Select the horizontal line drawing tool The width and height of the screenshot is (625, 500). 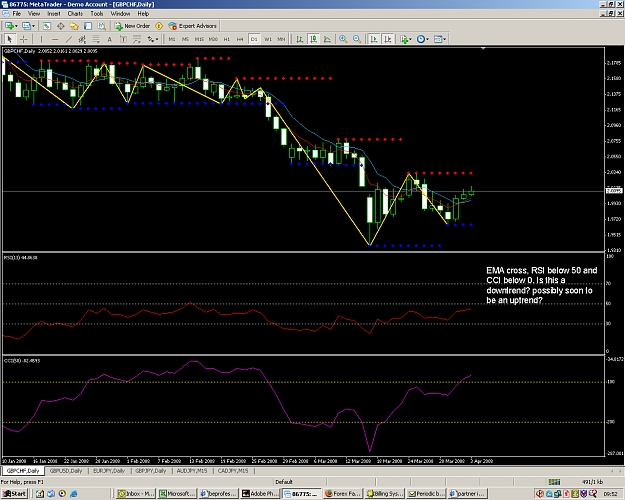pos(55,39)
